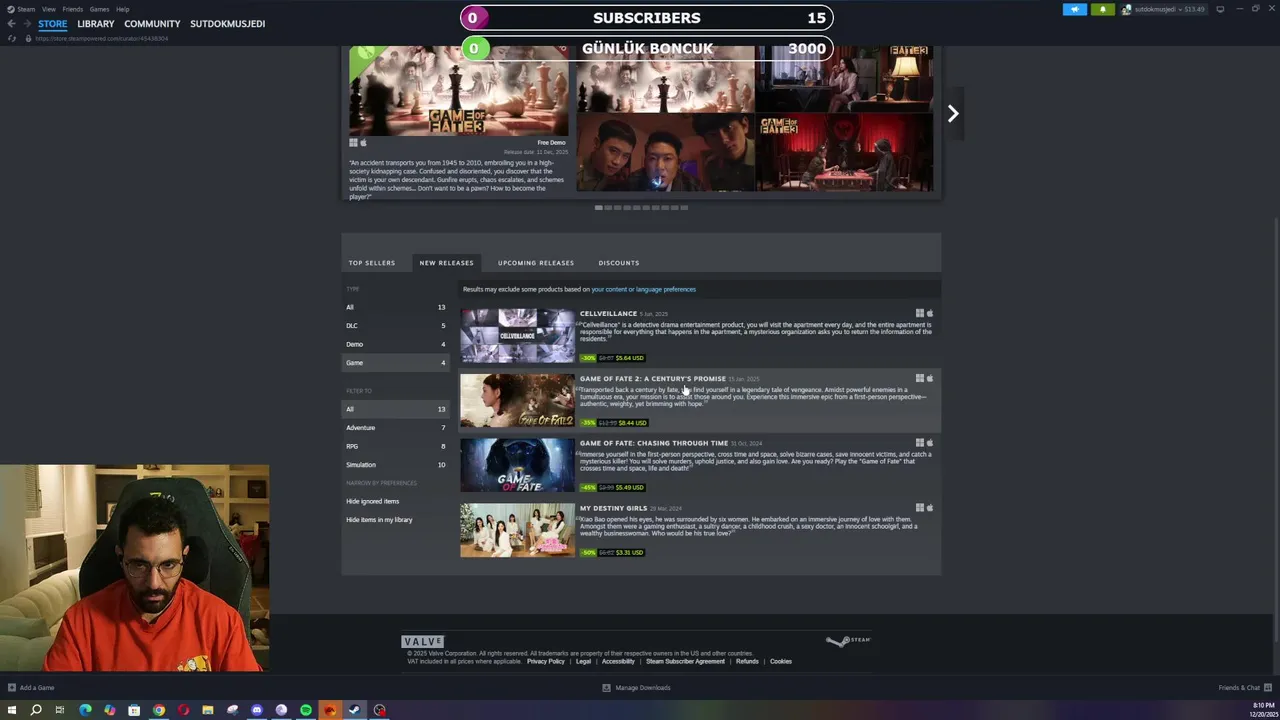Open Privacy Policy footer link
The height and width of the screenshot is (720, 1280).
546,662
